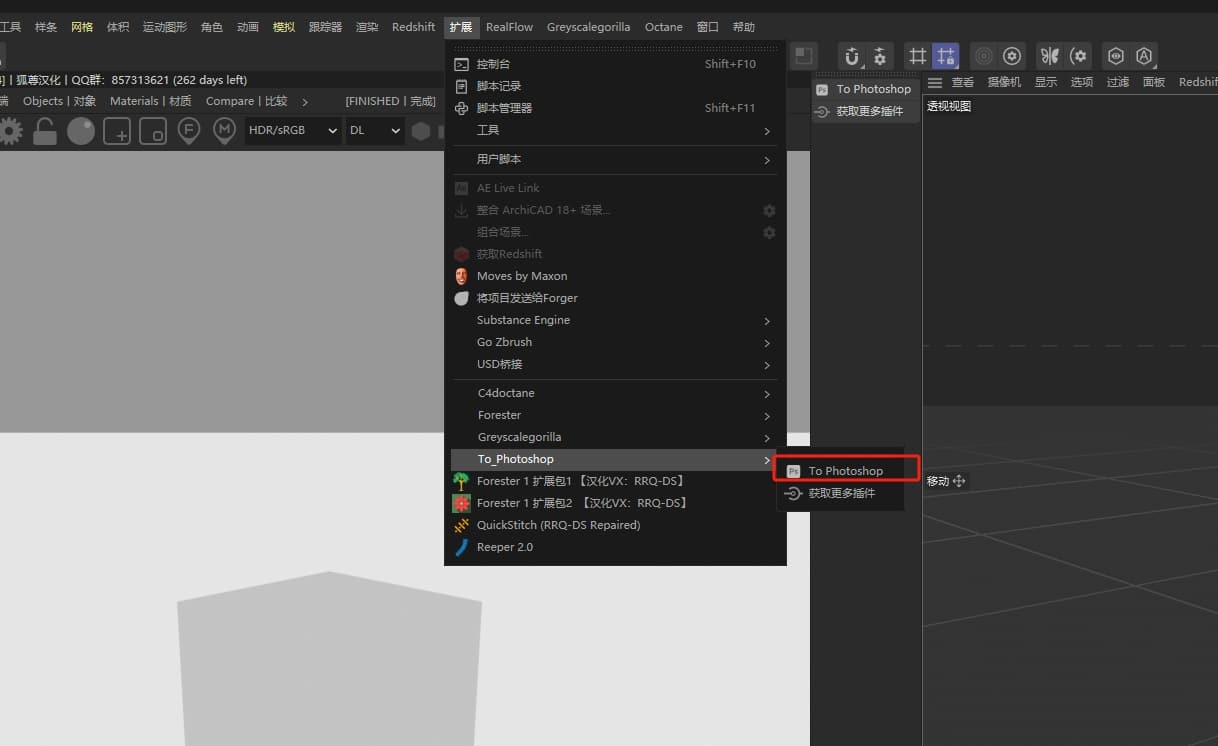Toggle the snap magnet icon

(852, 57)
